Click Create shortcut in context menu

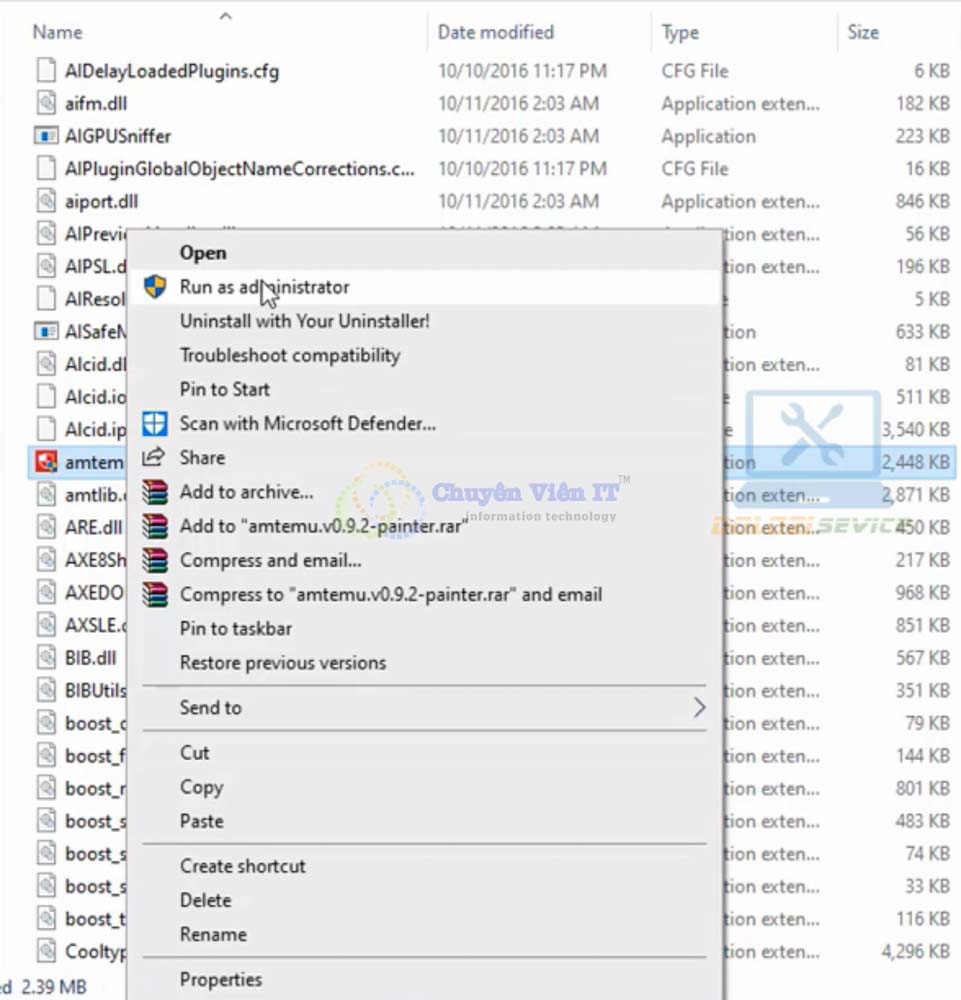click(242, 866)
